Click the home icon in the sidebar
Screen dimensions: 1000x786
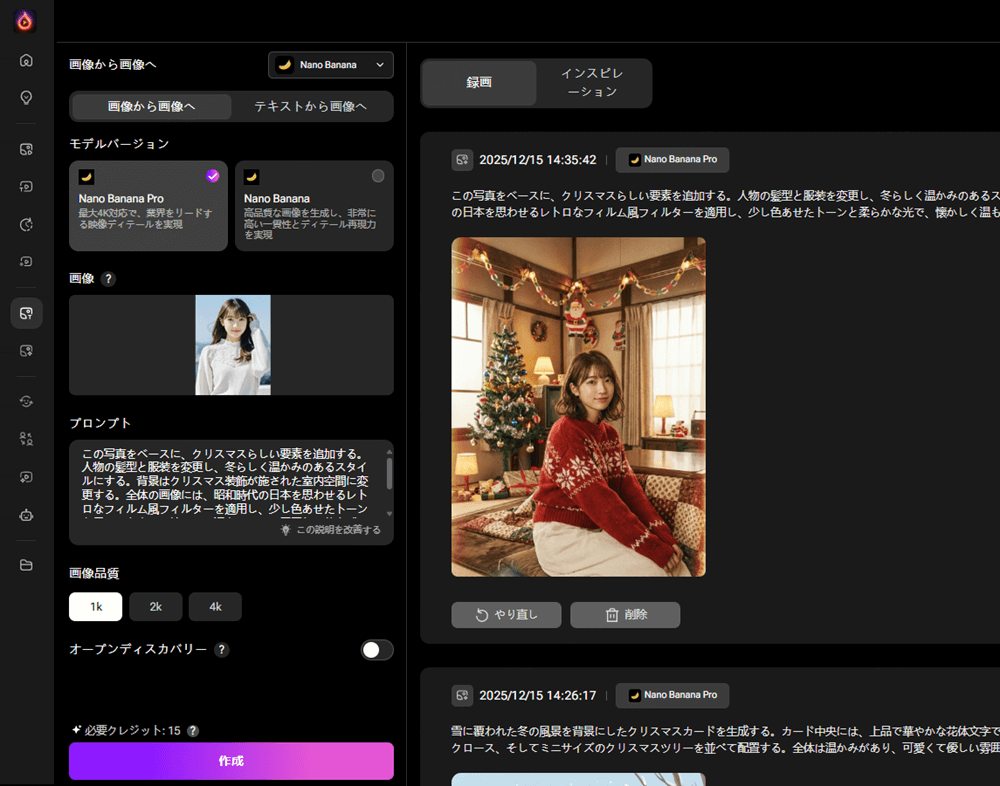pos(26,60)
